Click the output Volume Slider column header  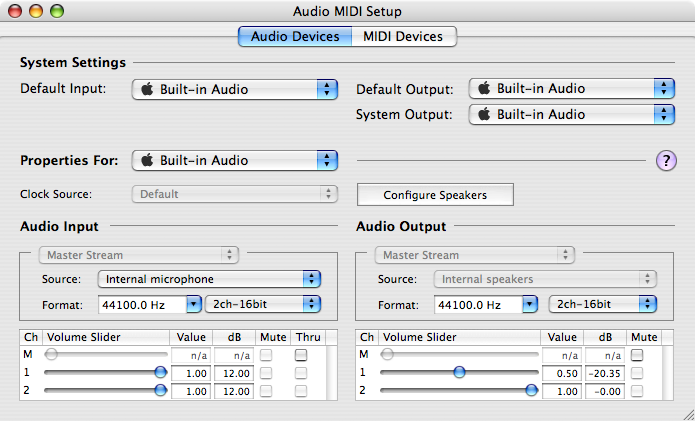(460, 337)
